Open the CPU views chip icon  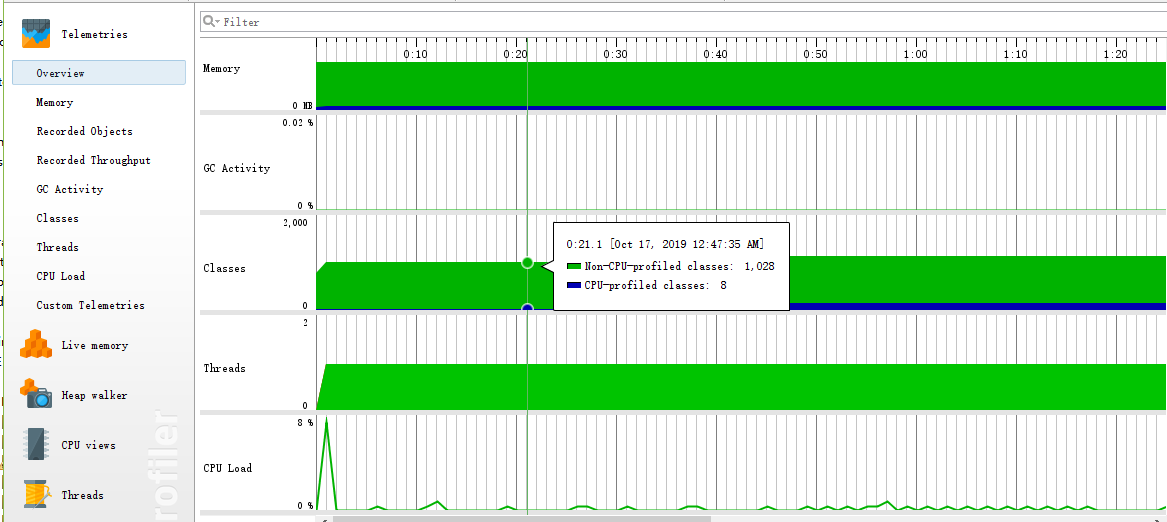(x=36, y=445)
